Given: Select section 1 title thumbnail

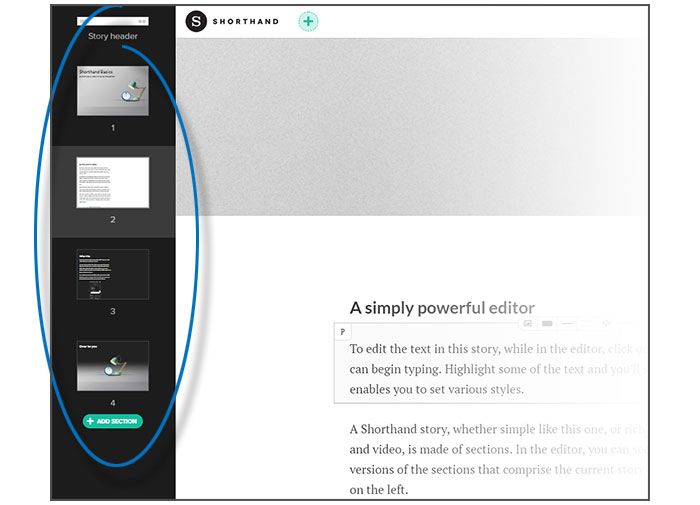Looking at the screenshot, I should pyautogui.click(x=113, y=91).
